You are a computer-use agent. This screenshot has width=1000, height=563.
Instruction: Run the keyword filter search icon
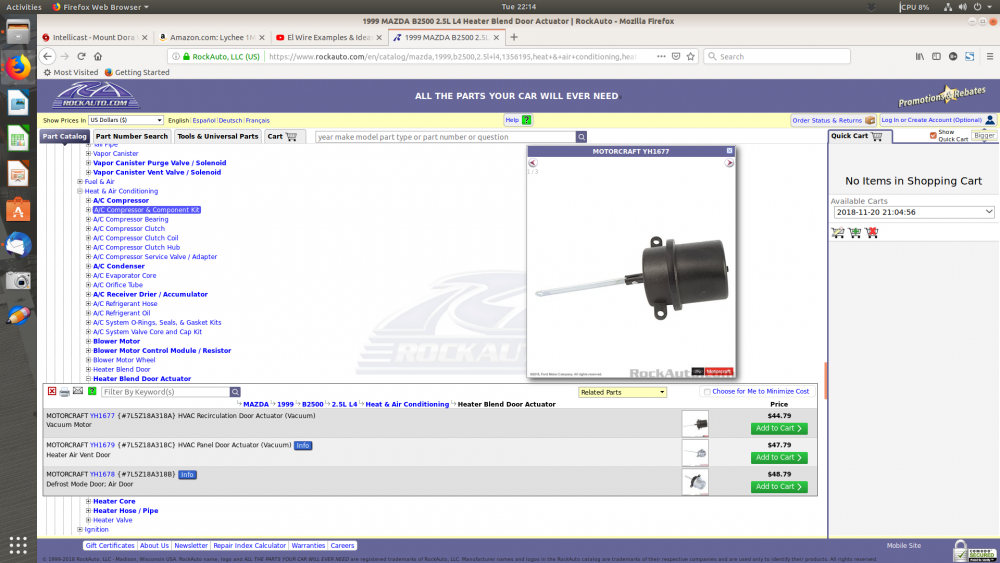tap(235, 392)
